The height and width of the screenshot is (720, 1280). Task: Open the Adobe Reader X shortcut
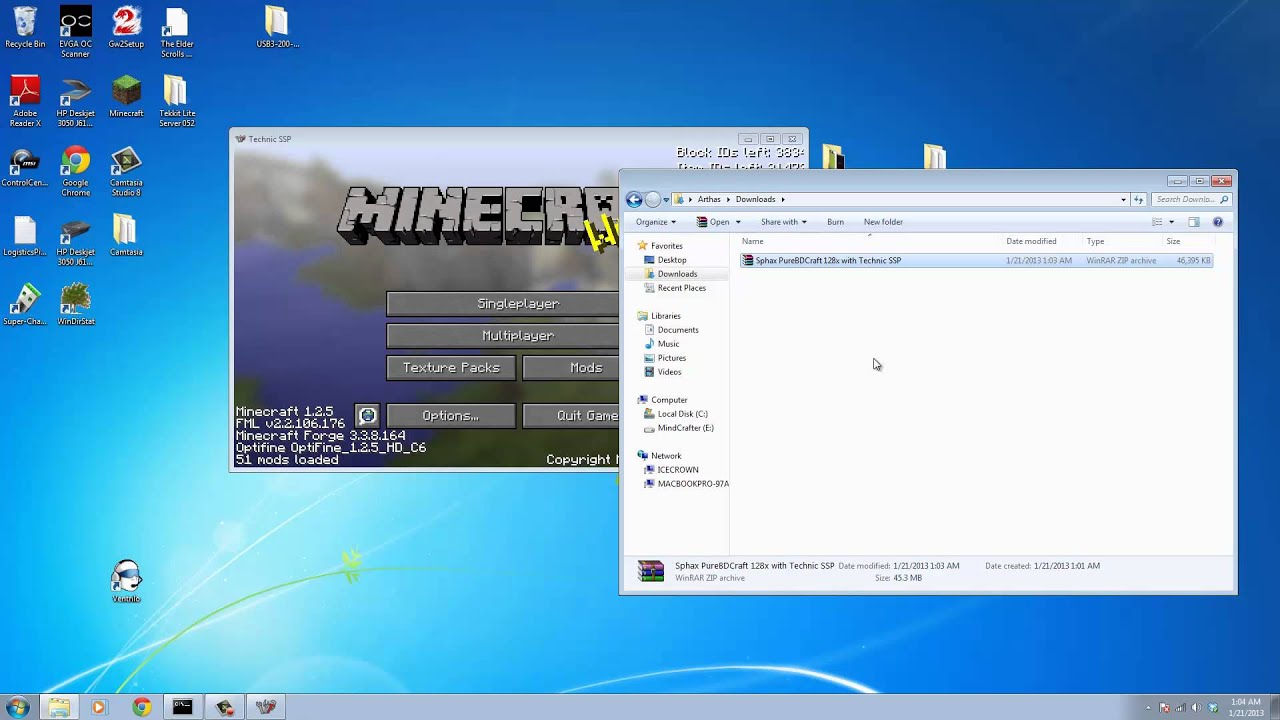tap(25, 102)
